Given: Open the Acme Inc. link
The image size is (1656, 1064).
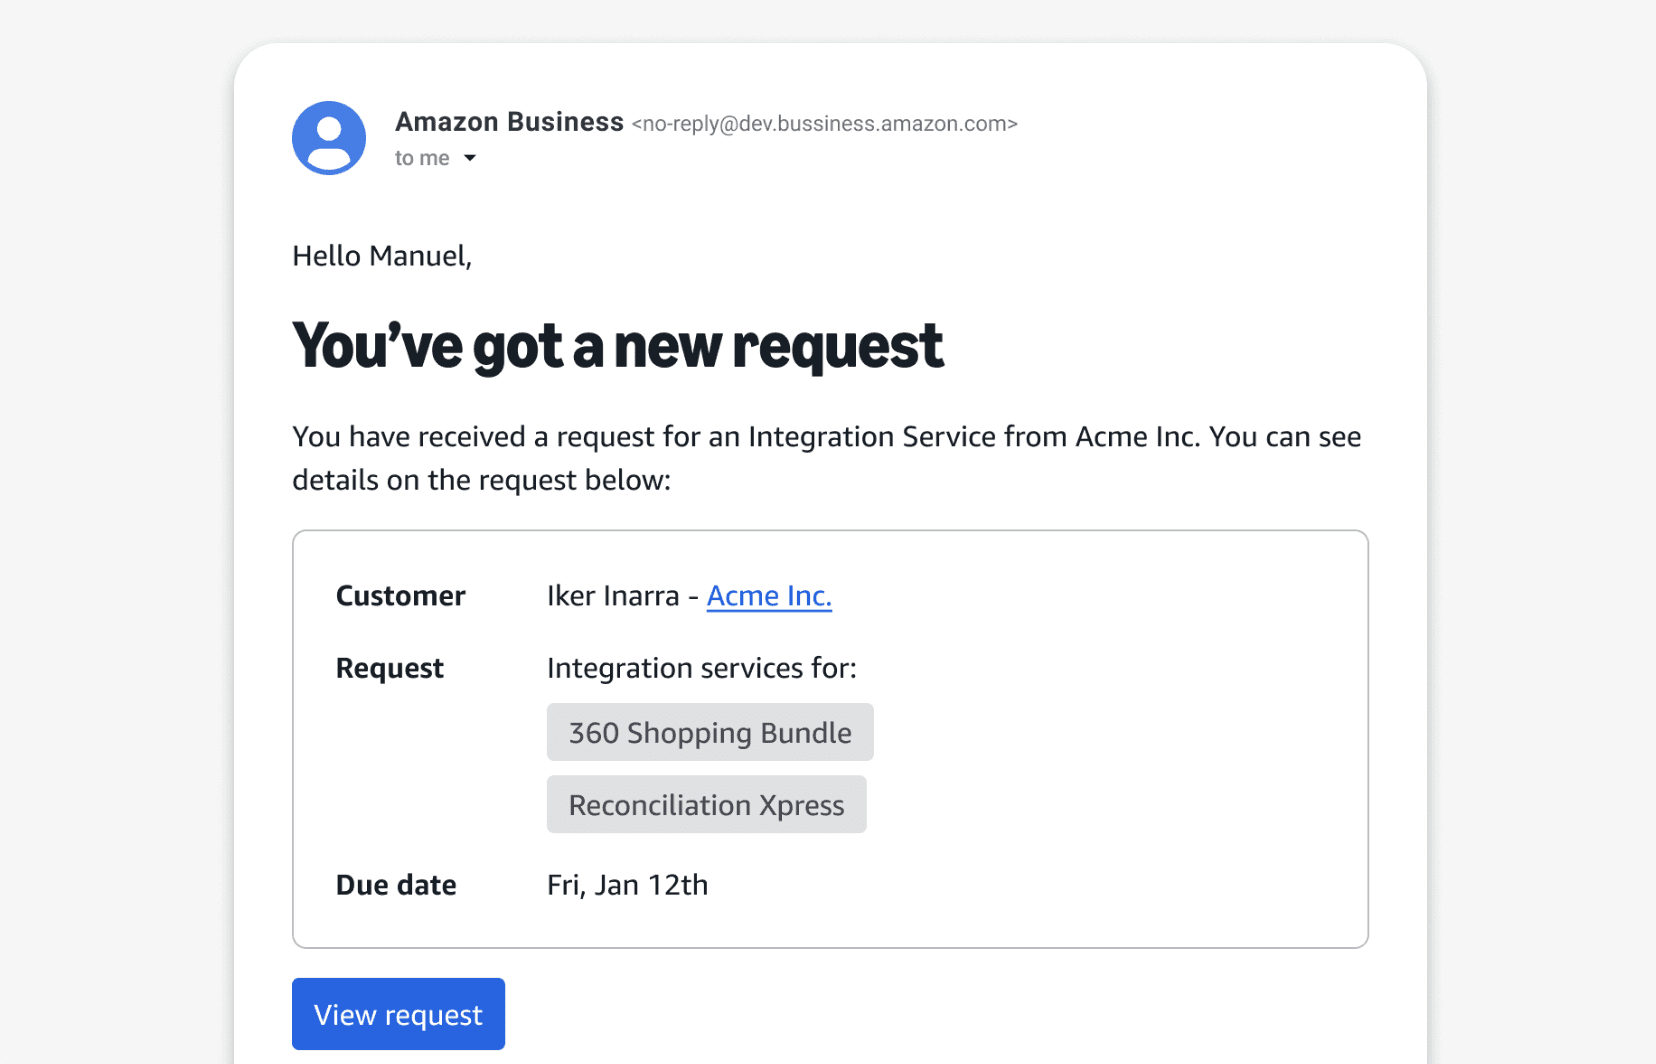Looking at the screenshot, I should click(769, 596).
